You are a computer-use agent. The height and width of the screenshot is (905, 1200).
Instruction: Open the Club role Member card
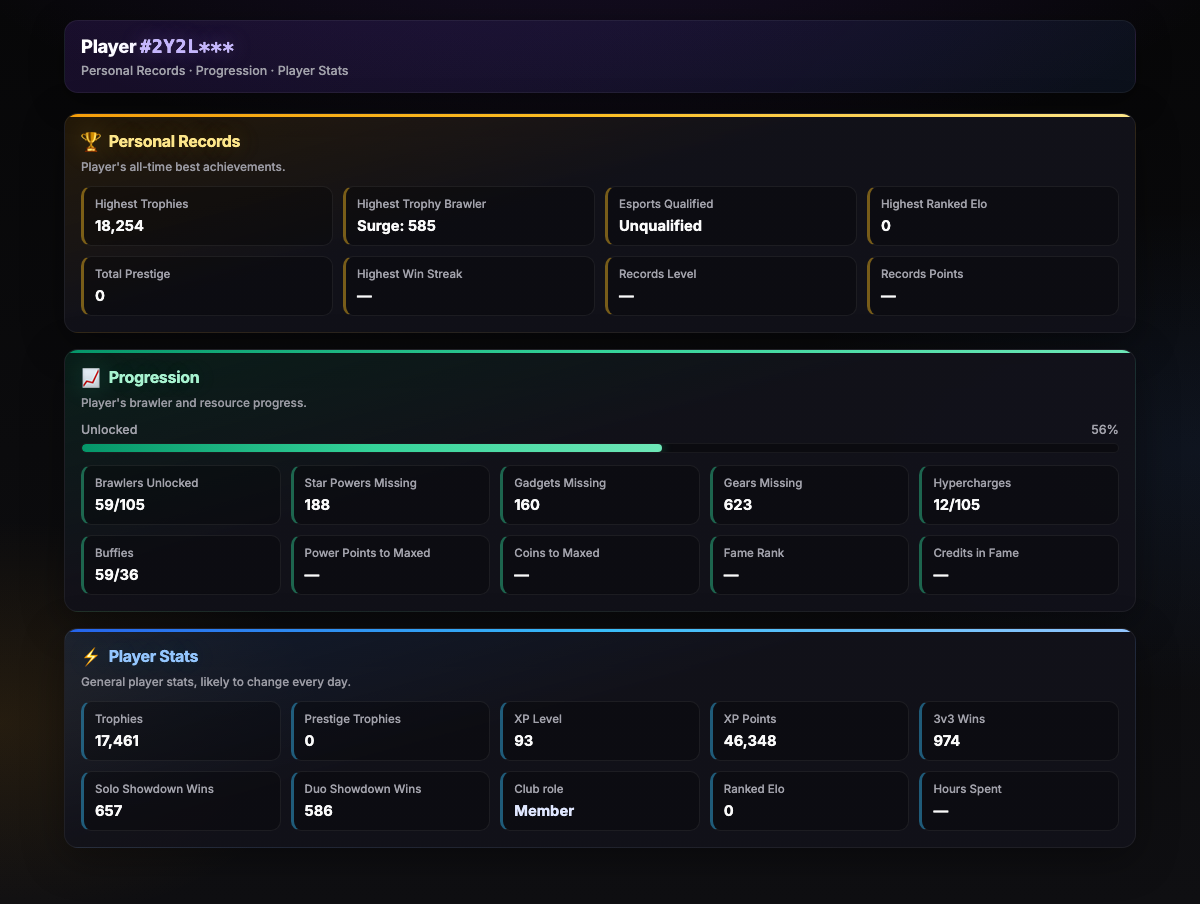[600, 801]
